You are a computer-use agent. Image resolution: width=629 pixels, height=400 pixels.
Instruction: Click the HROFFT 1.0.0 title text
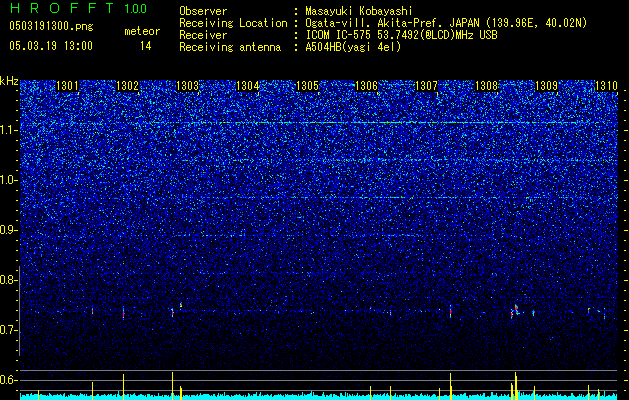click(x=78, y=8)
